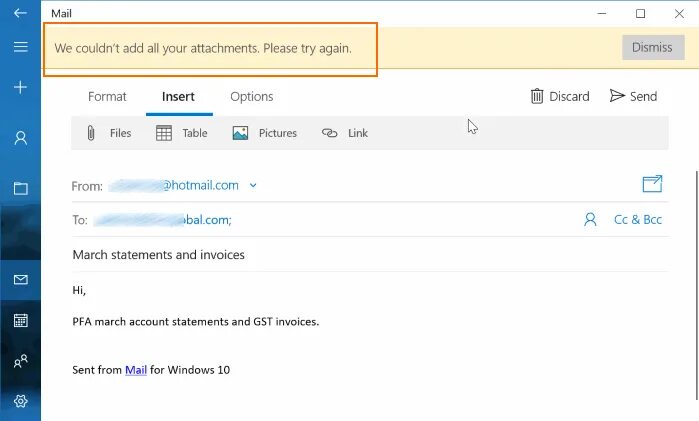The width and height of the screenshot is (699, 421).
Task: Attach files using the Files paperclip
Action: [109, 133]
